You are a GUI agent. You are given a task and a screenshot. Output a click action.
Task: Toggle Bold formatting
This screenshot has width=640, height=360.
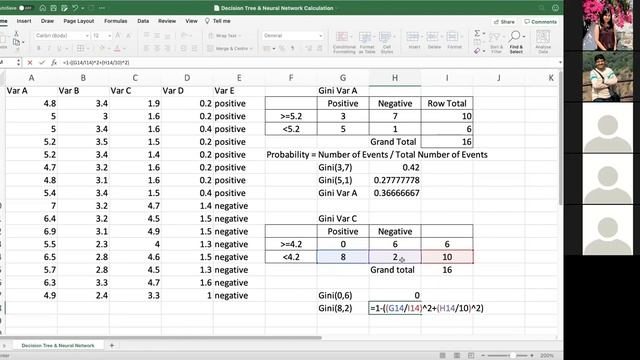click(39, 49)
